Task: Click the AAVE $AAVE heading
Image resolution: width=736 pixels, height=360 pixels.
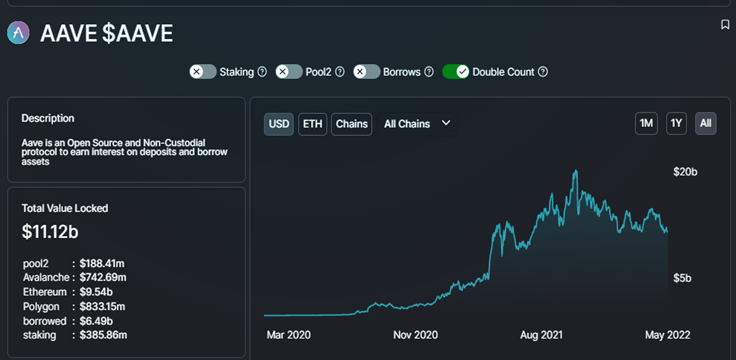Action: 107,34
